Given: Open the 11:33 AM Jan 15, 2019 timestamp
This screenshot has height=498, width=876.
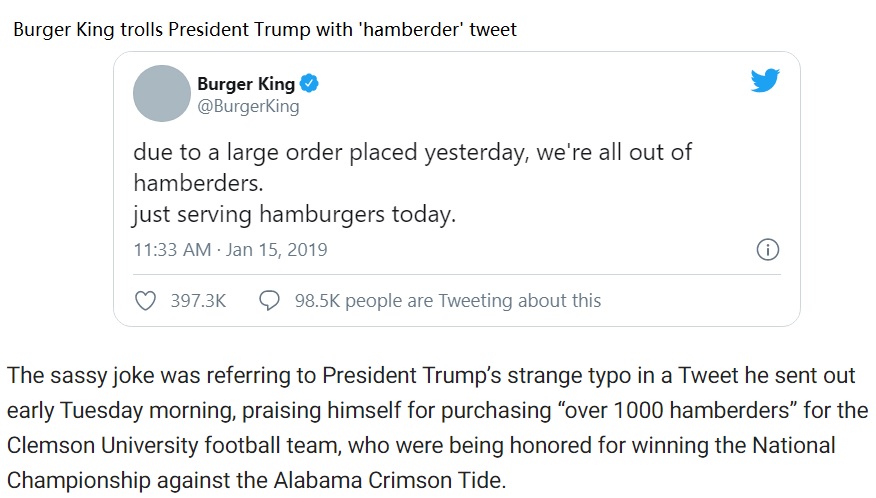Looking at the screenshot, I should 230,249.
